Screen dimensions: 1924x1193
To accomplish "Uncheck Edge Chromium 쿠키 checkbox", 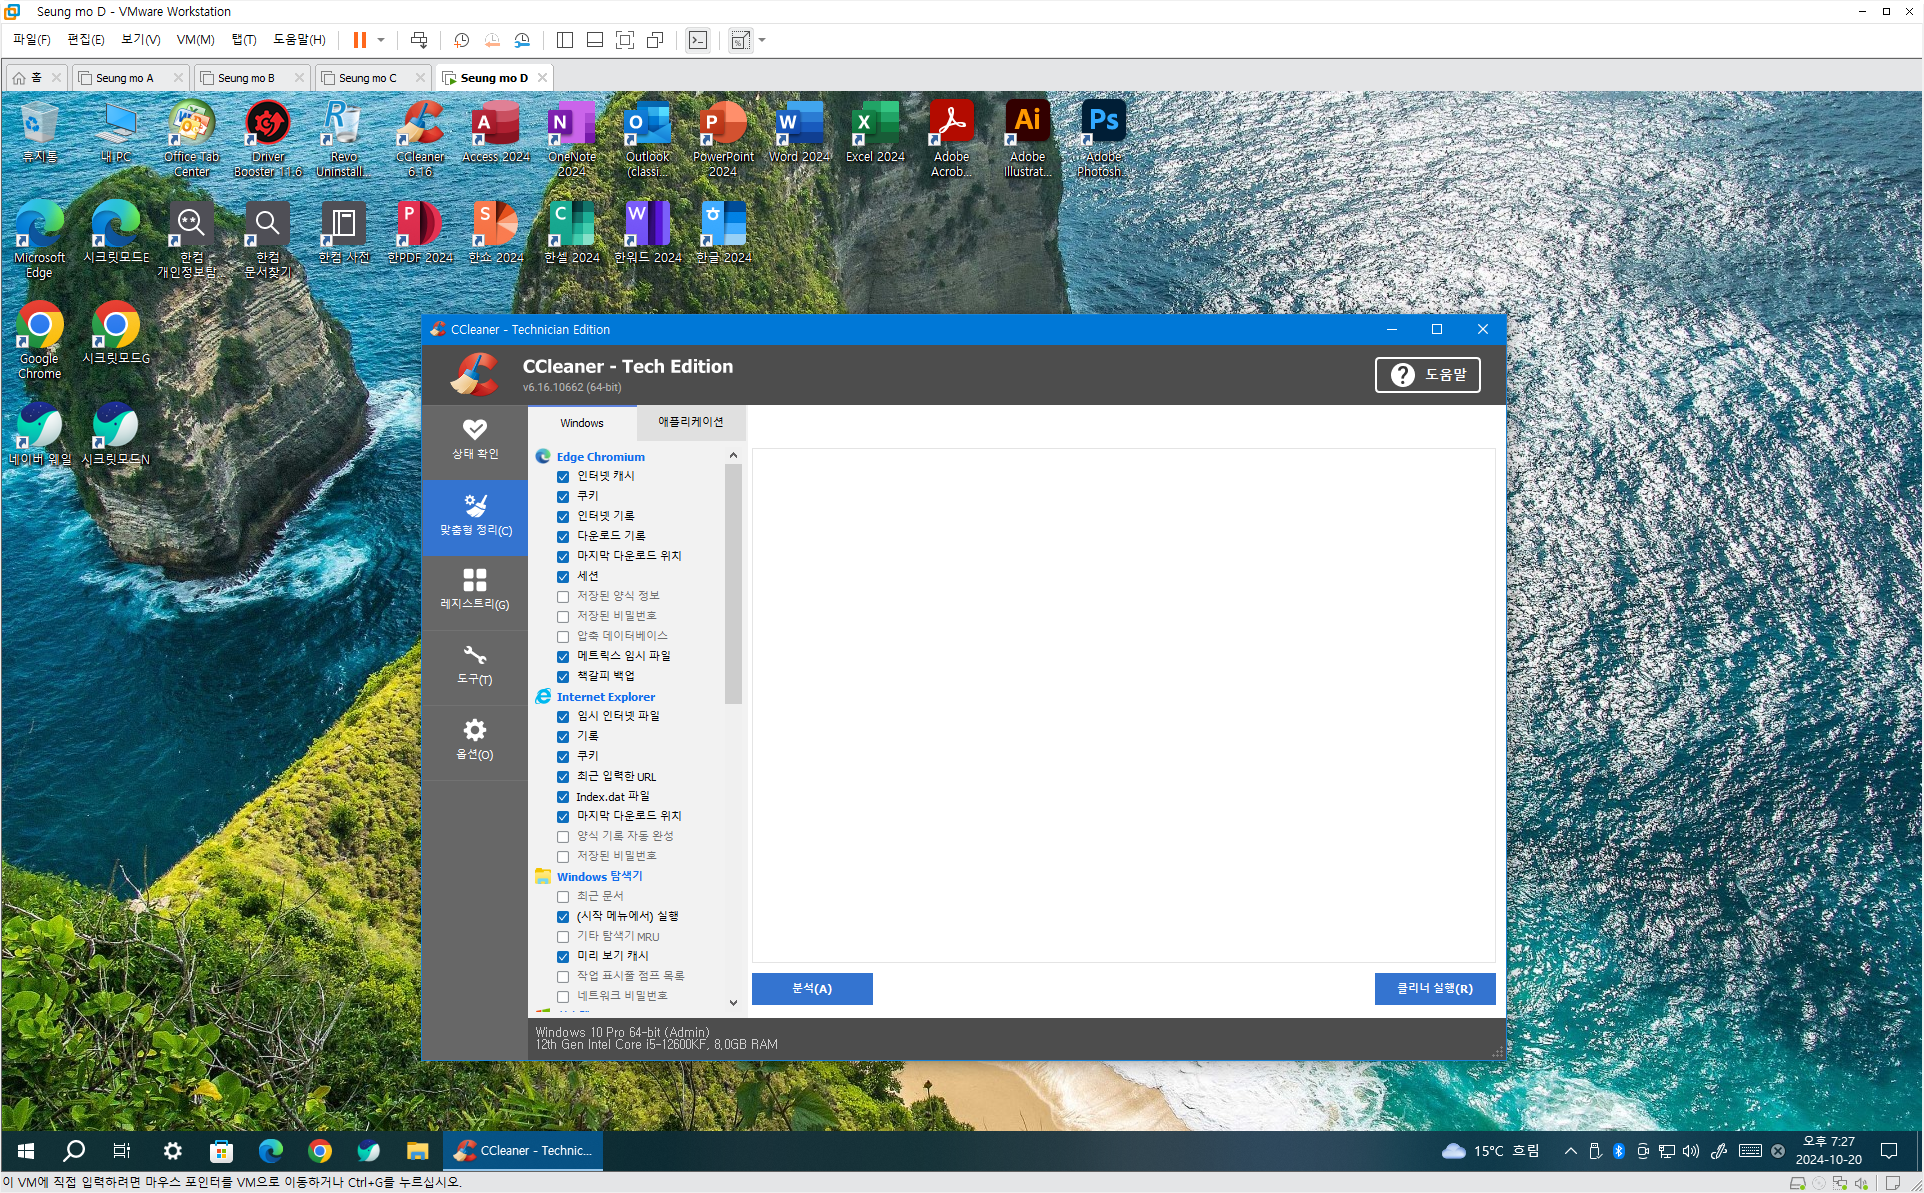I will click(x=563, y=497).
